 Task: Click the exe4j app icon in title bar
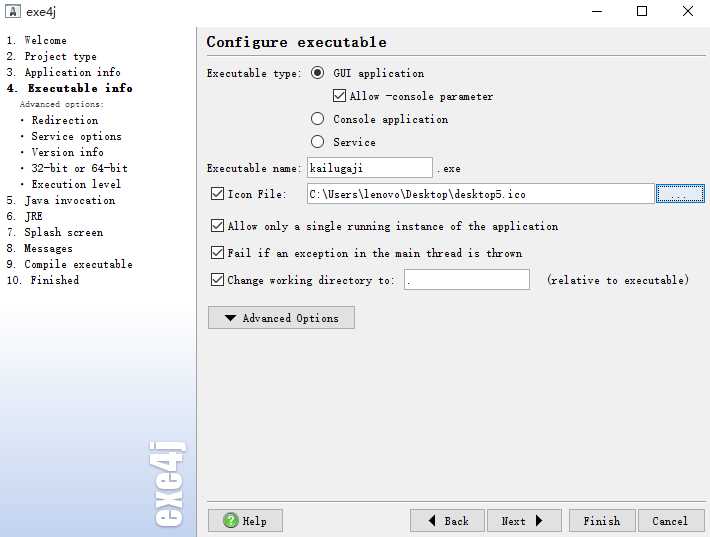[14, 11]
